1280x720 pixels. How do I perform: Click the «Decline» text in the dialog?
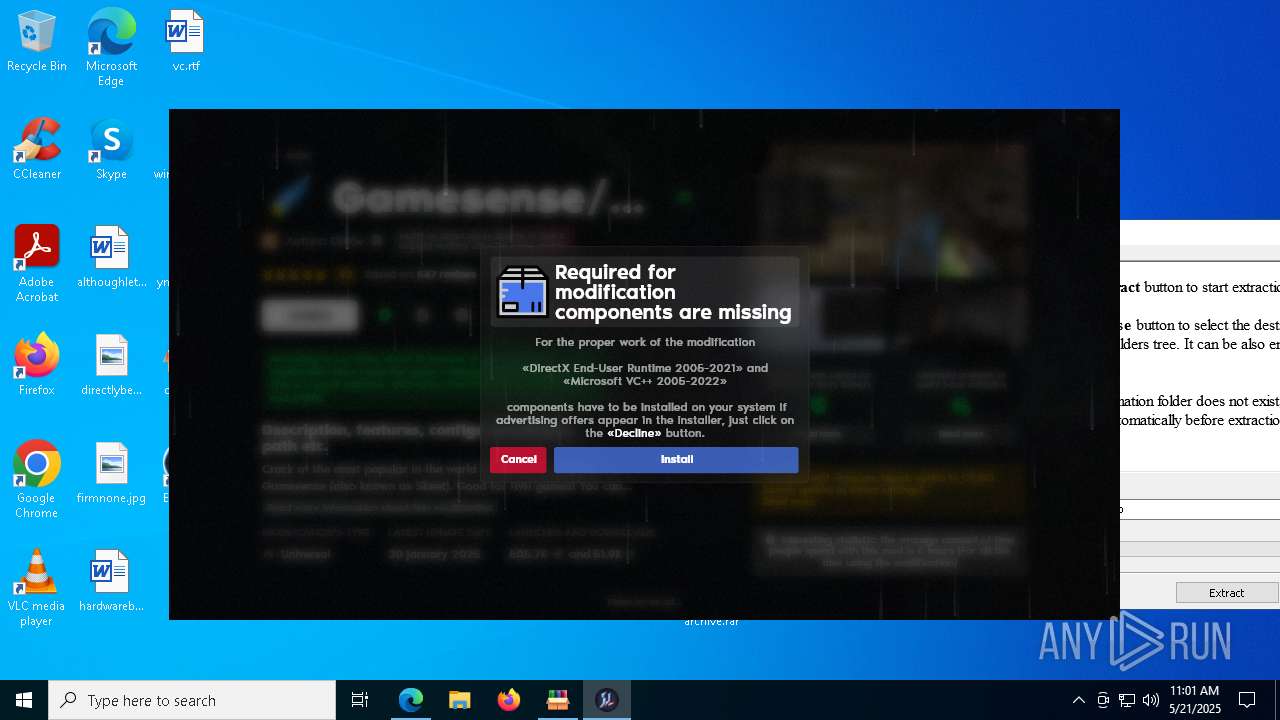634,434
